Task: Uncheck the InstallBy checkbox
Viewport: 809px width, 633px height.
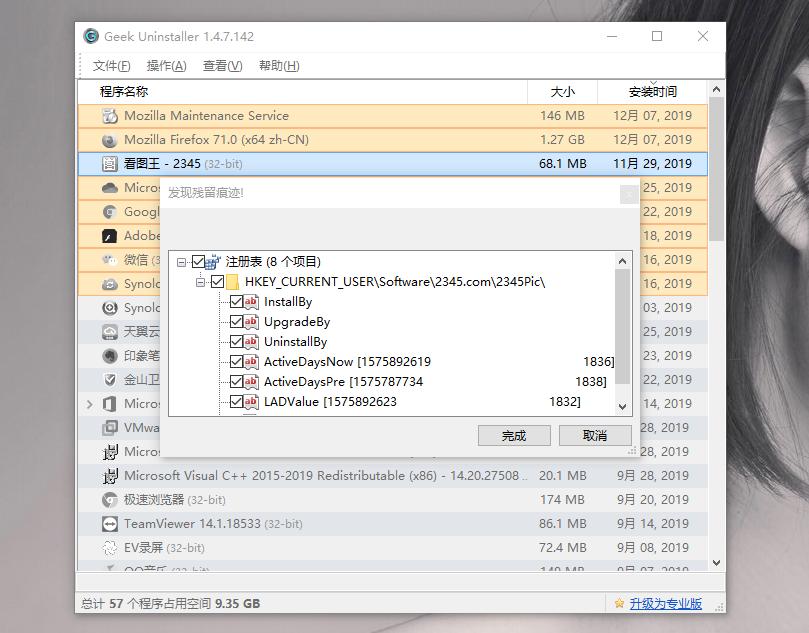Action: (x=236, y=302)
